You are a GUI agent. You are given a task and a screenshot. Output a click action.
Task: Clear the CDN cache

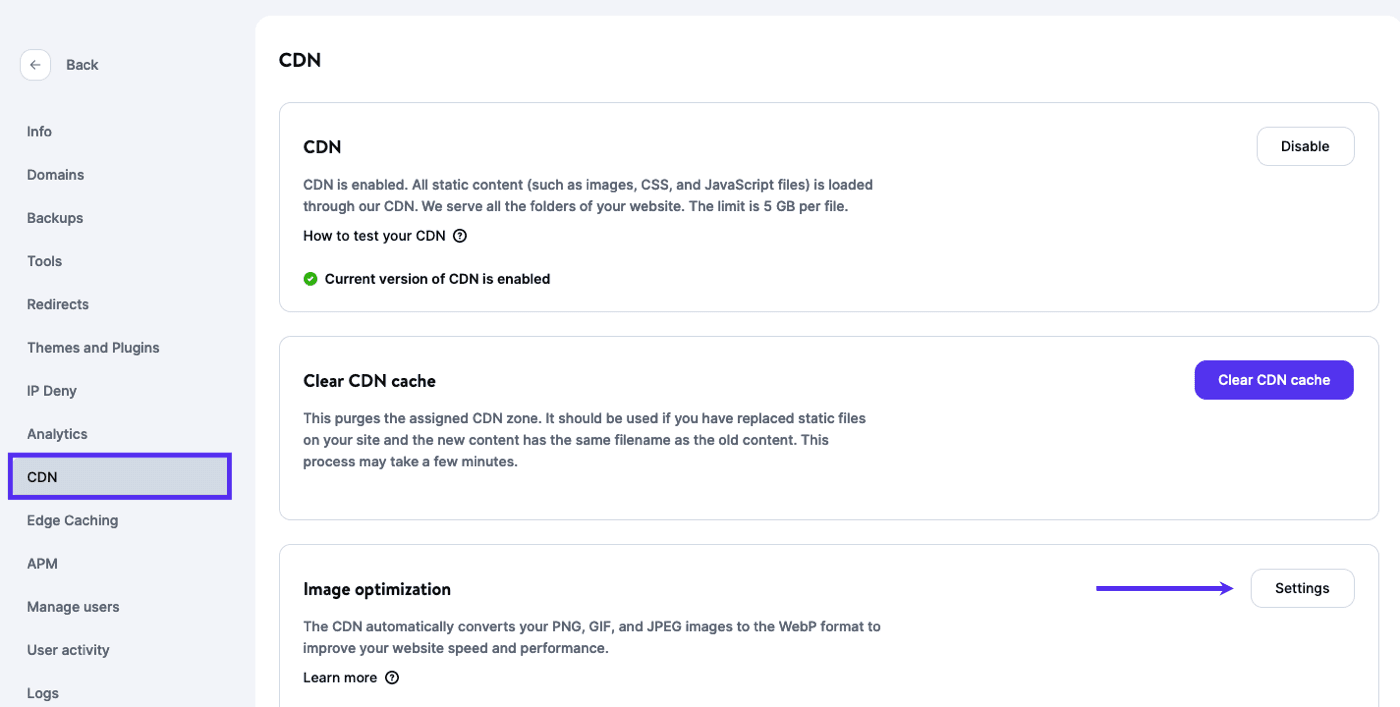pos(1274,380)
